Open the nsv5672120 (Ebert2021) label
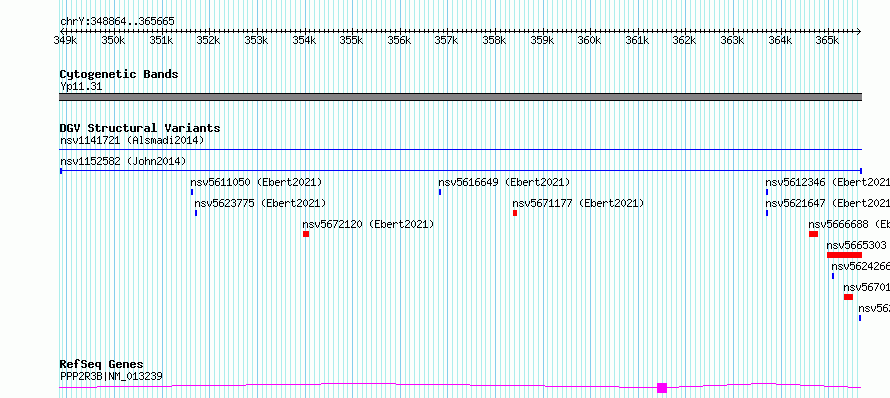 368,224
